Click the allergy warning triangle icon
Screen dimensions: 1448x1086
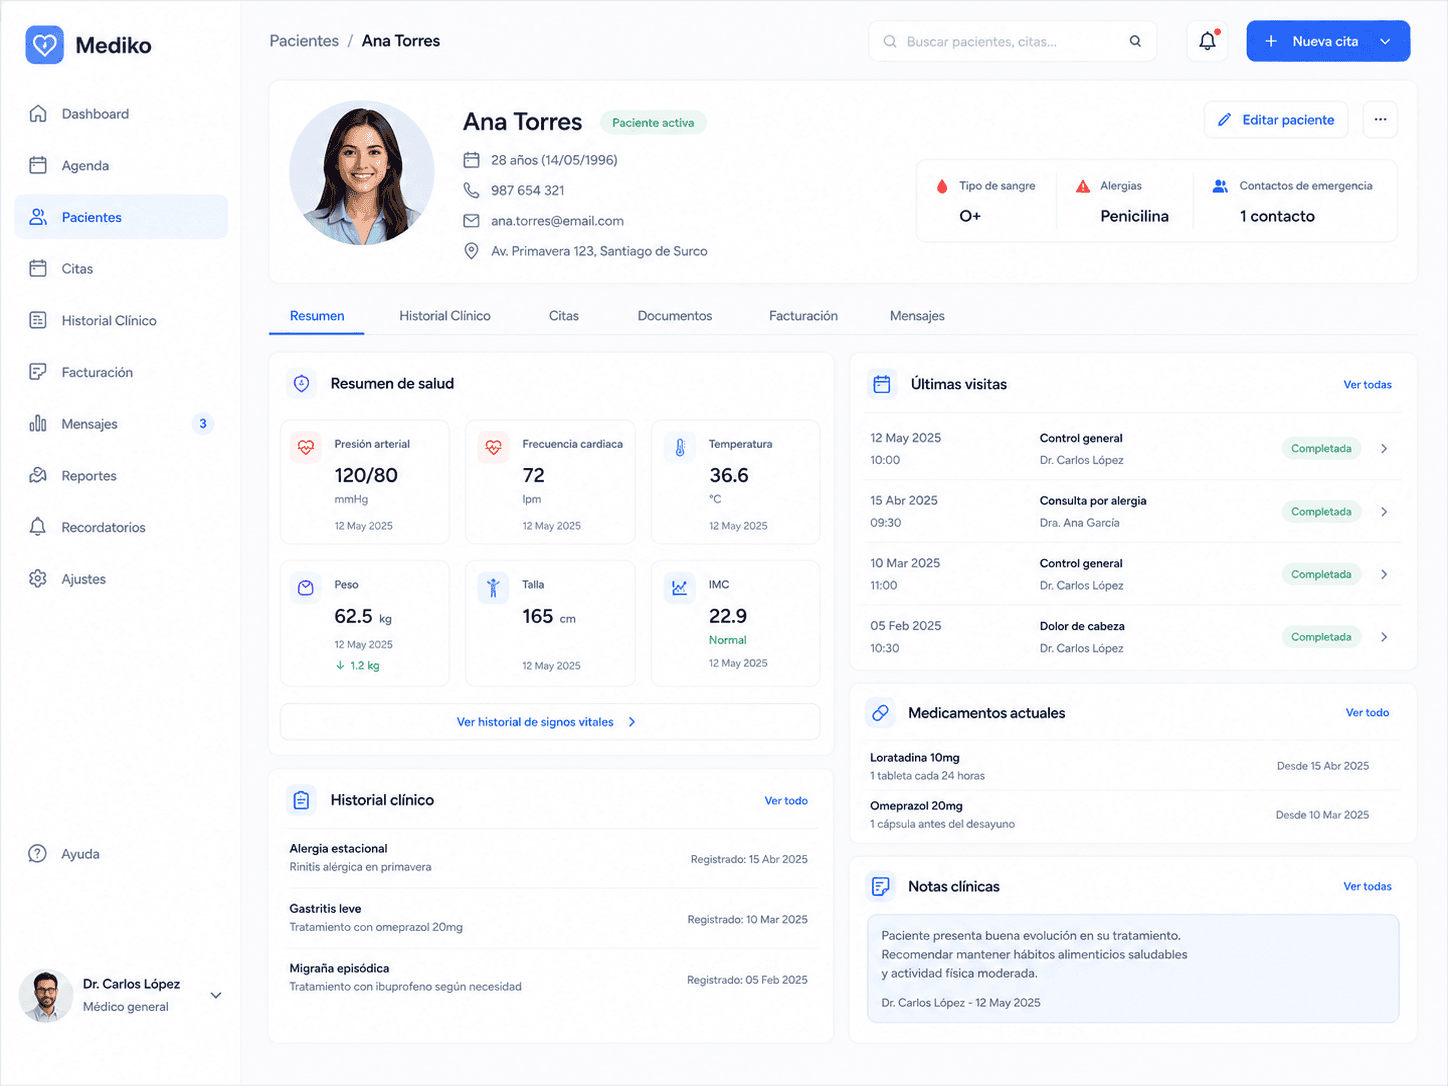point(1083,186)
